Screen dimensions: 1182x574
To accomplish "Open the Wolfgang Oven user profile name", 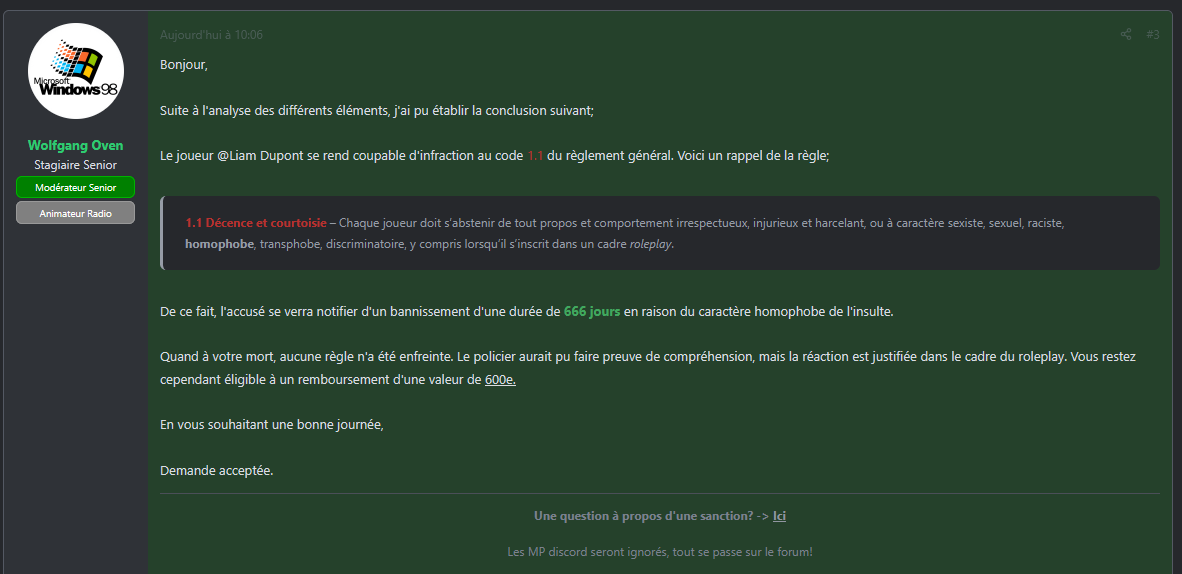I will (75, 146).
